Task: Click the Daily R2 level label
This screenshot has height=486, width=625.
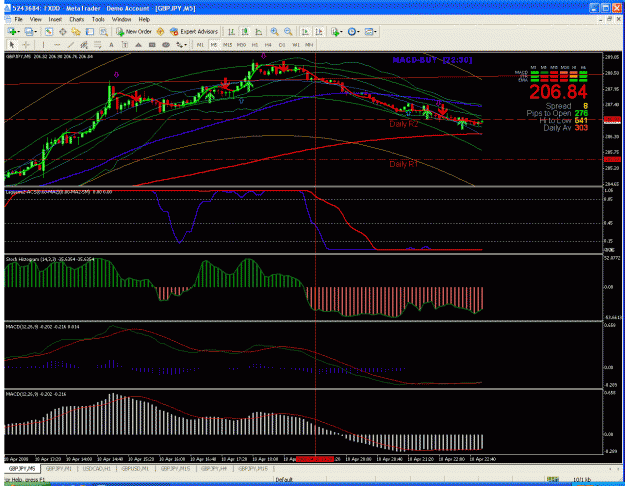Action: point(404,124)
